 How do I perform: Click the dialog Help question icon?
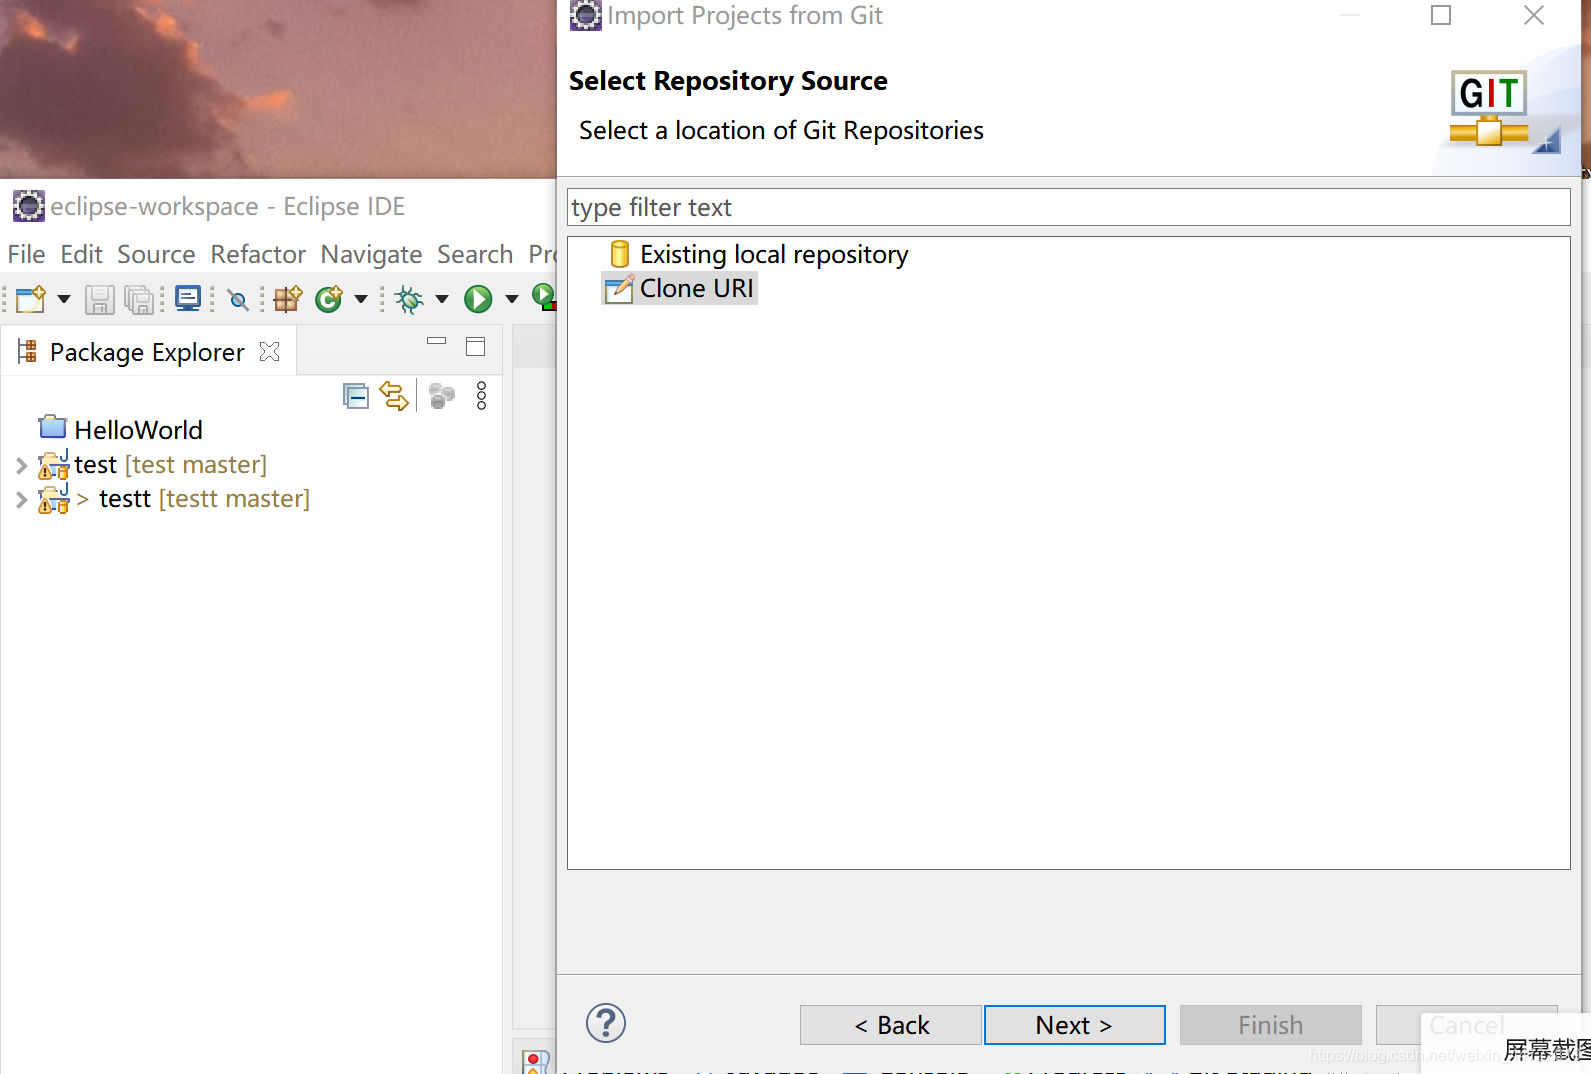click(606, 1023)
